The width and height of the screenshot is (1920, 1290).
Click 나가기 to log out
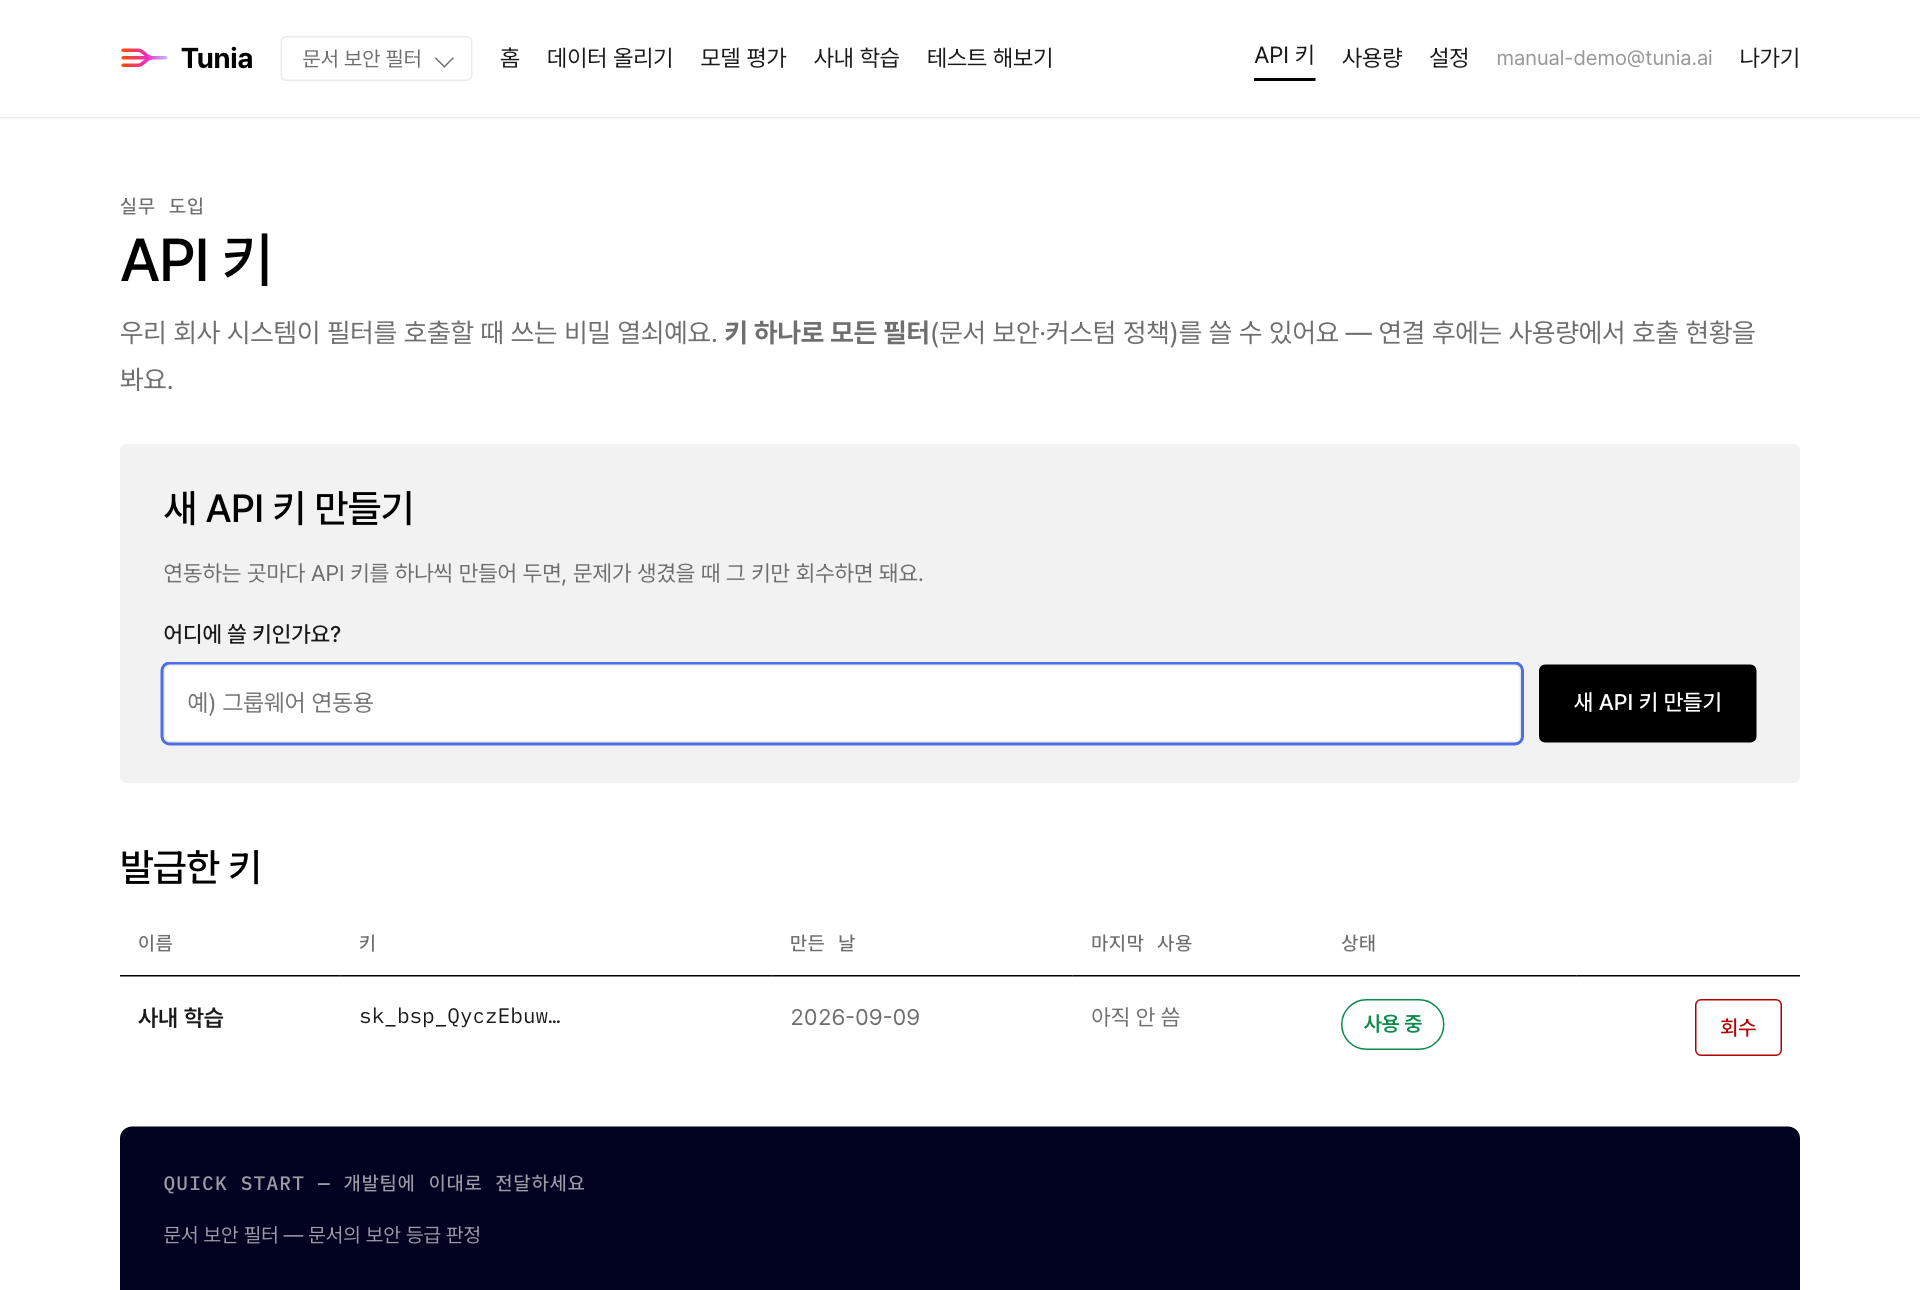[x=1769, y=58]
